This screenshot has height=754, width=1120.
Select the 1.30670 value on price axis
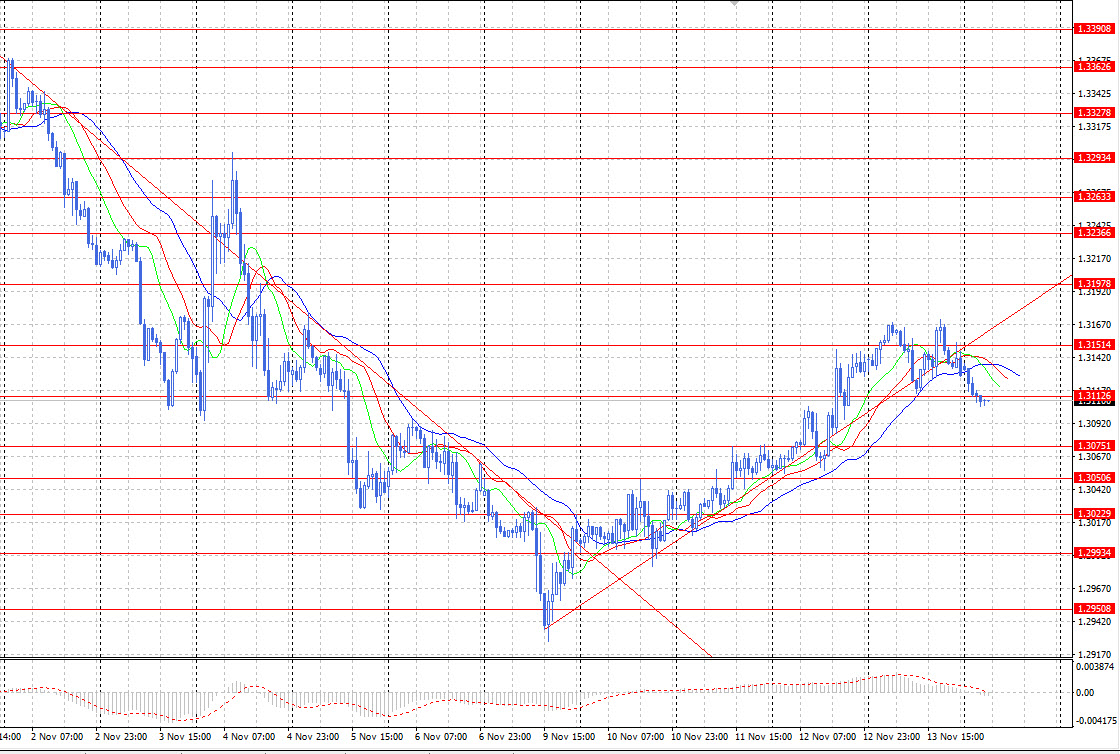pos(1094,457)
